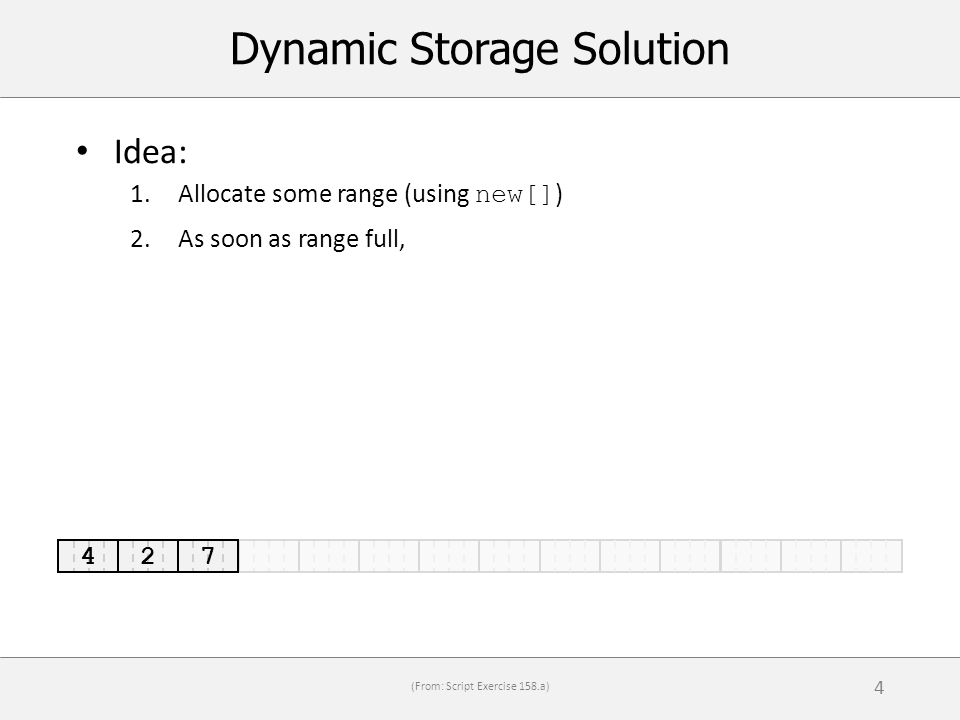Click the list number '1.' marker
The image size is (960, 720).
coord(140,194)
